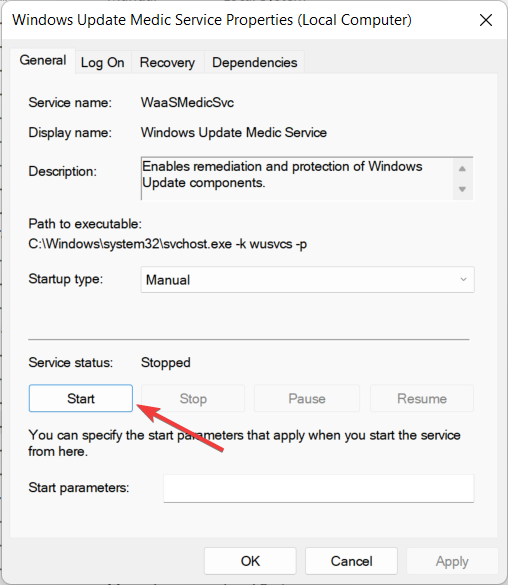Click the description scroll down arrow
This screenshot has width=508, height=585.
point(462,189)
